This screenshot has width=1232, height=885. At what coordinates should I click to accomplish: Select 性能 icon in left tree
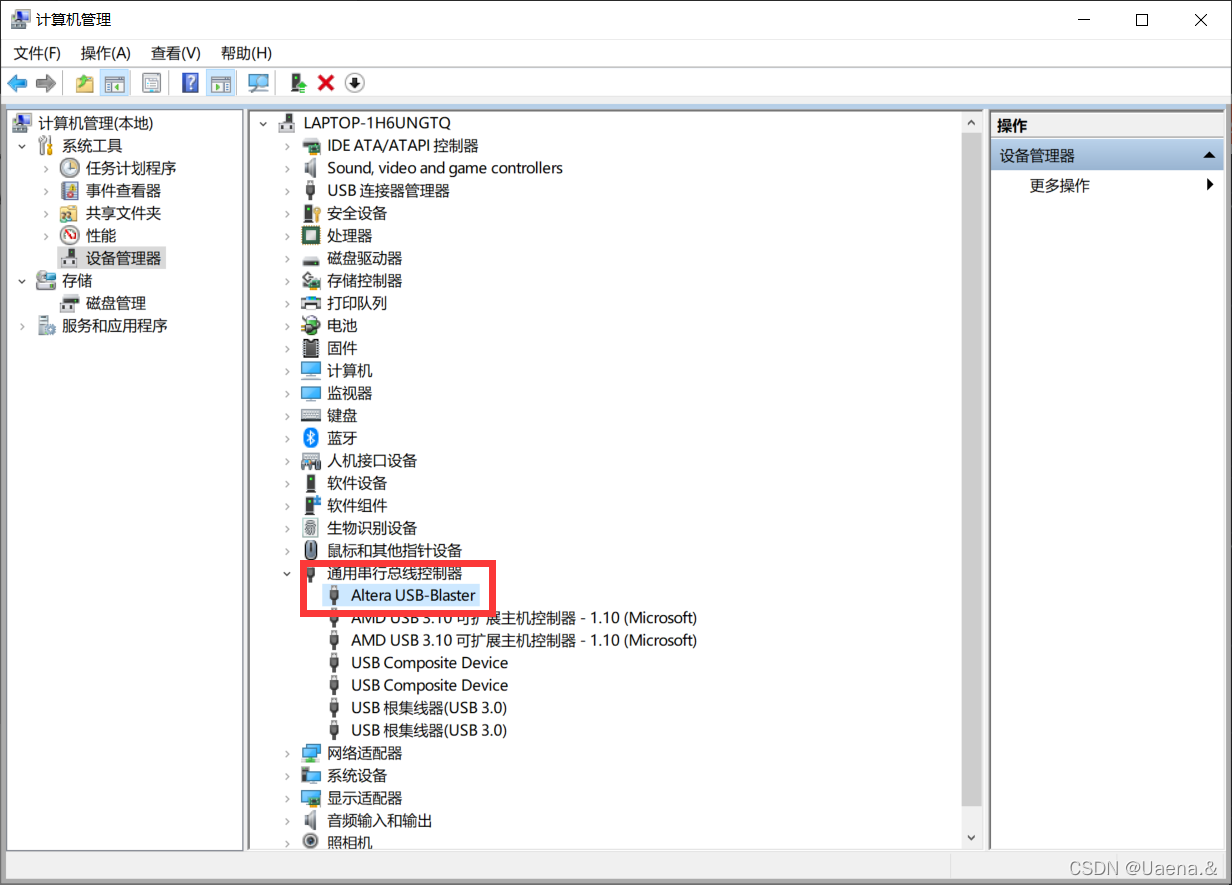tap(70, 235)
